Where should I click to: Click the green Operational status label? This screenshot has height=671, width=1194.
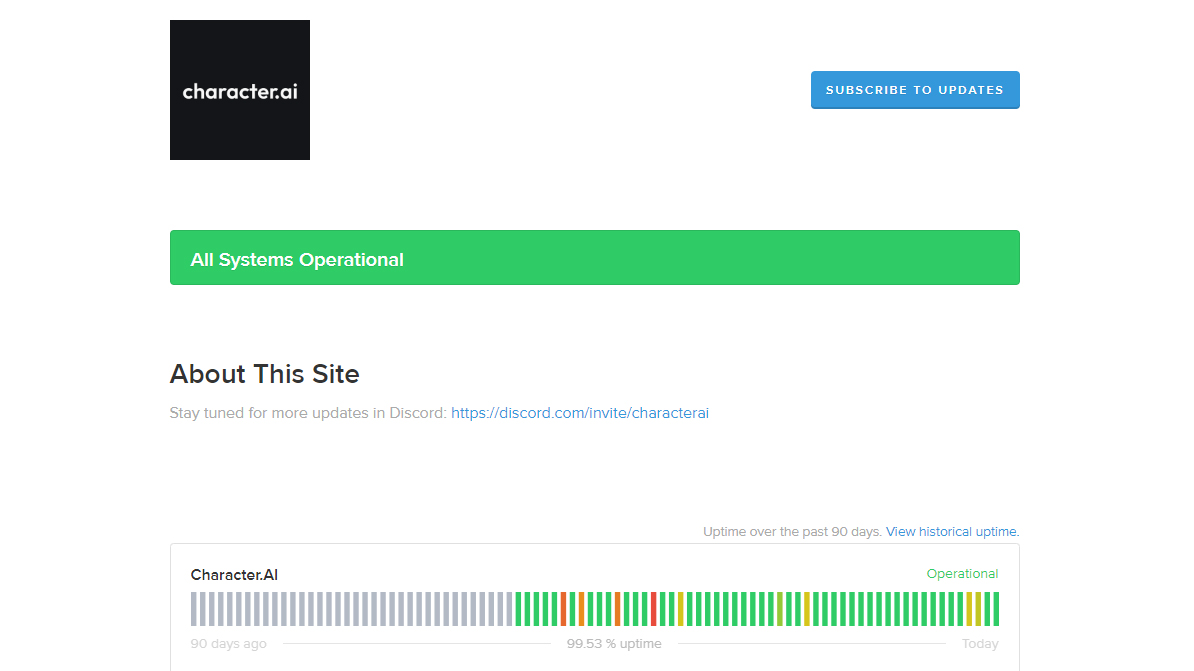click(x=962, y=574)
